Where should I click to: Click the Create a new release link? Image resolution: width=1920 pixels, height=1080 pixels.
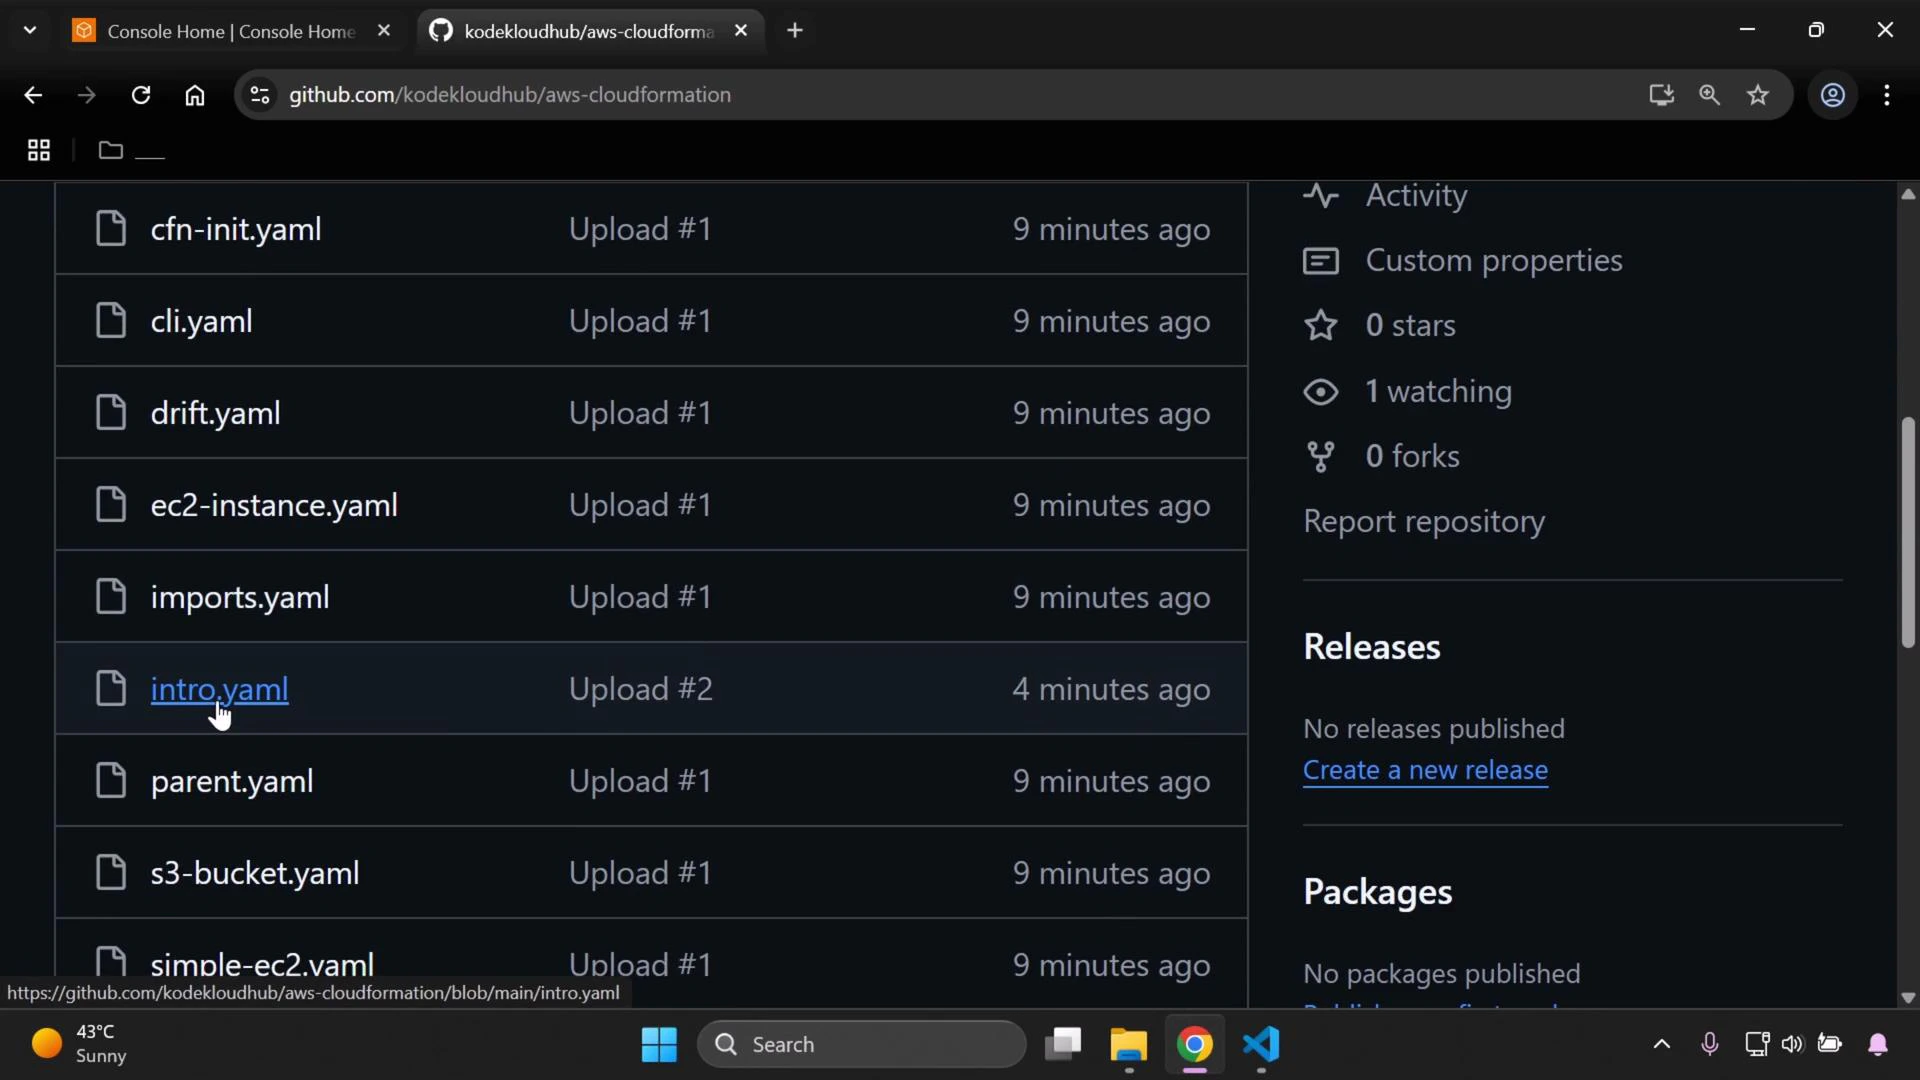click(1425, 770)
